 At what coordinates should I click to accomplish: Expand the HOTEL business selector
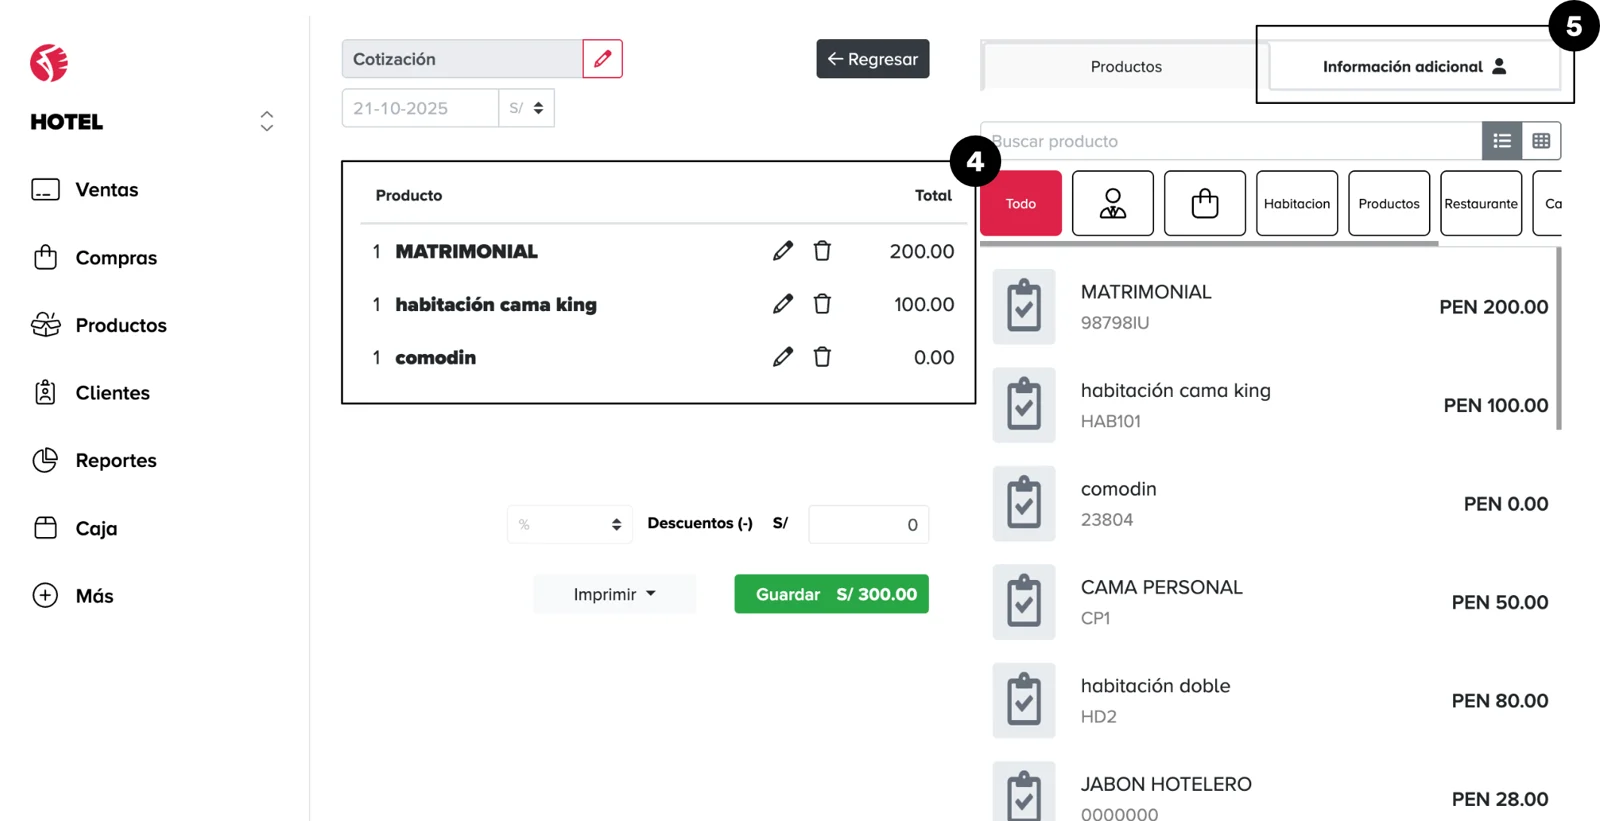coord(266,121)
